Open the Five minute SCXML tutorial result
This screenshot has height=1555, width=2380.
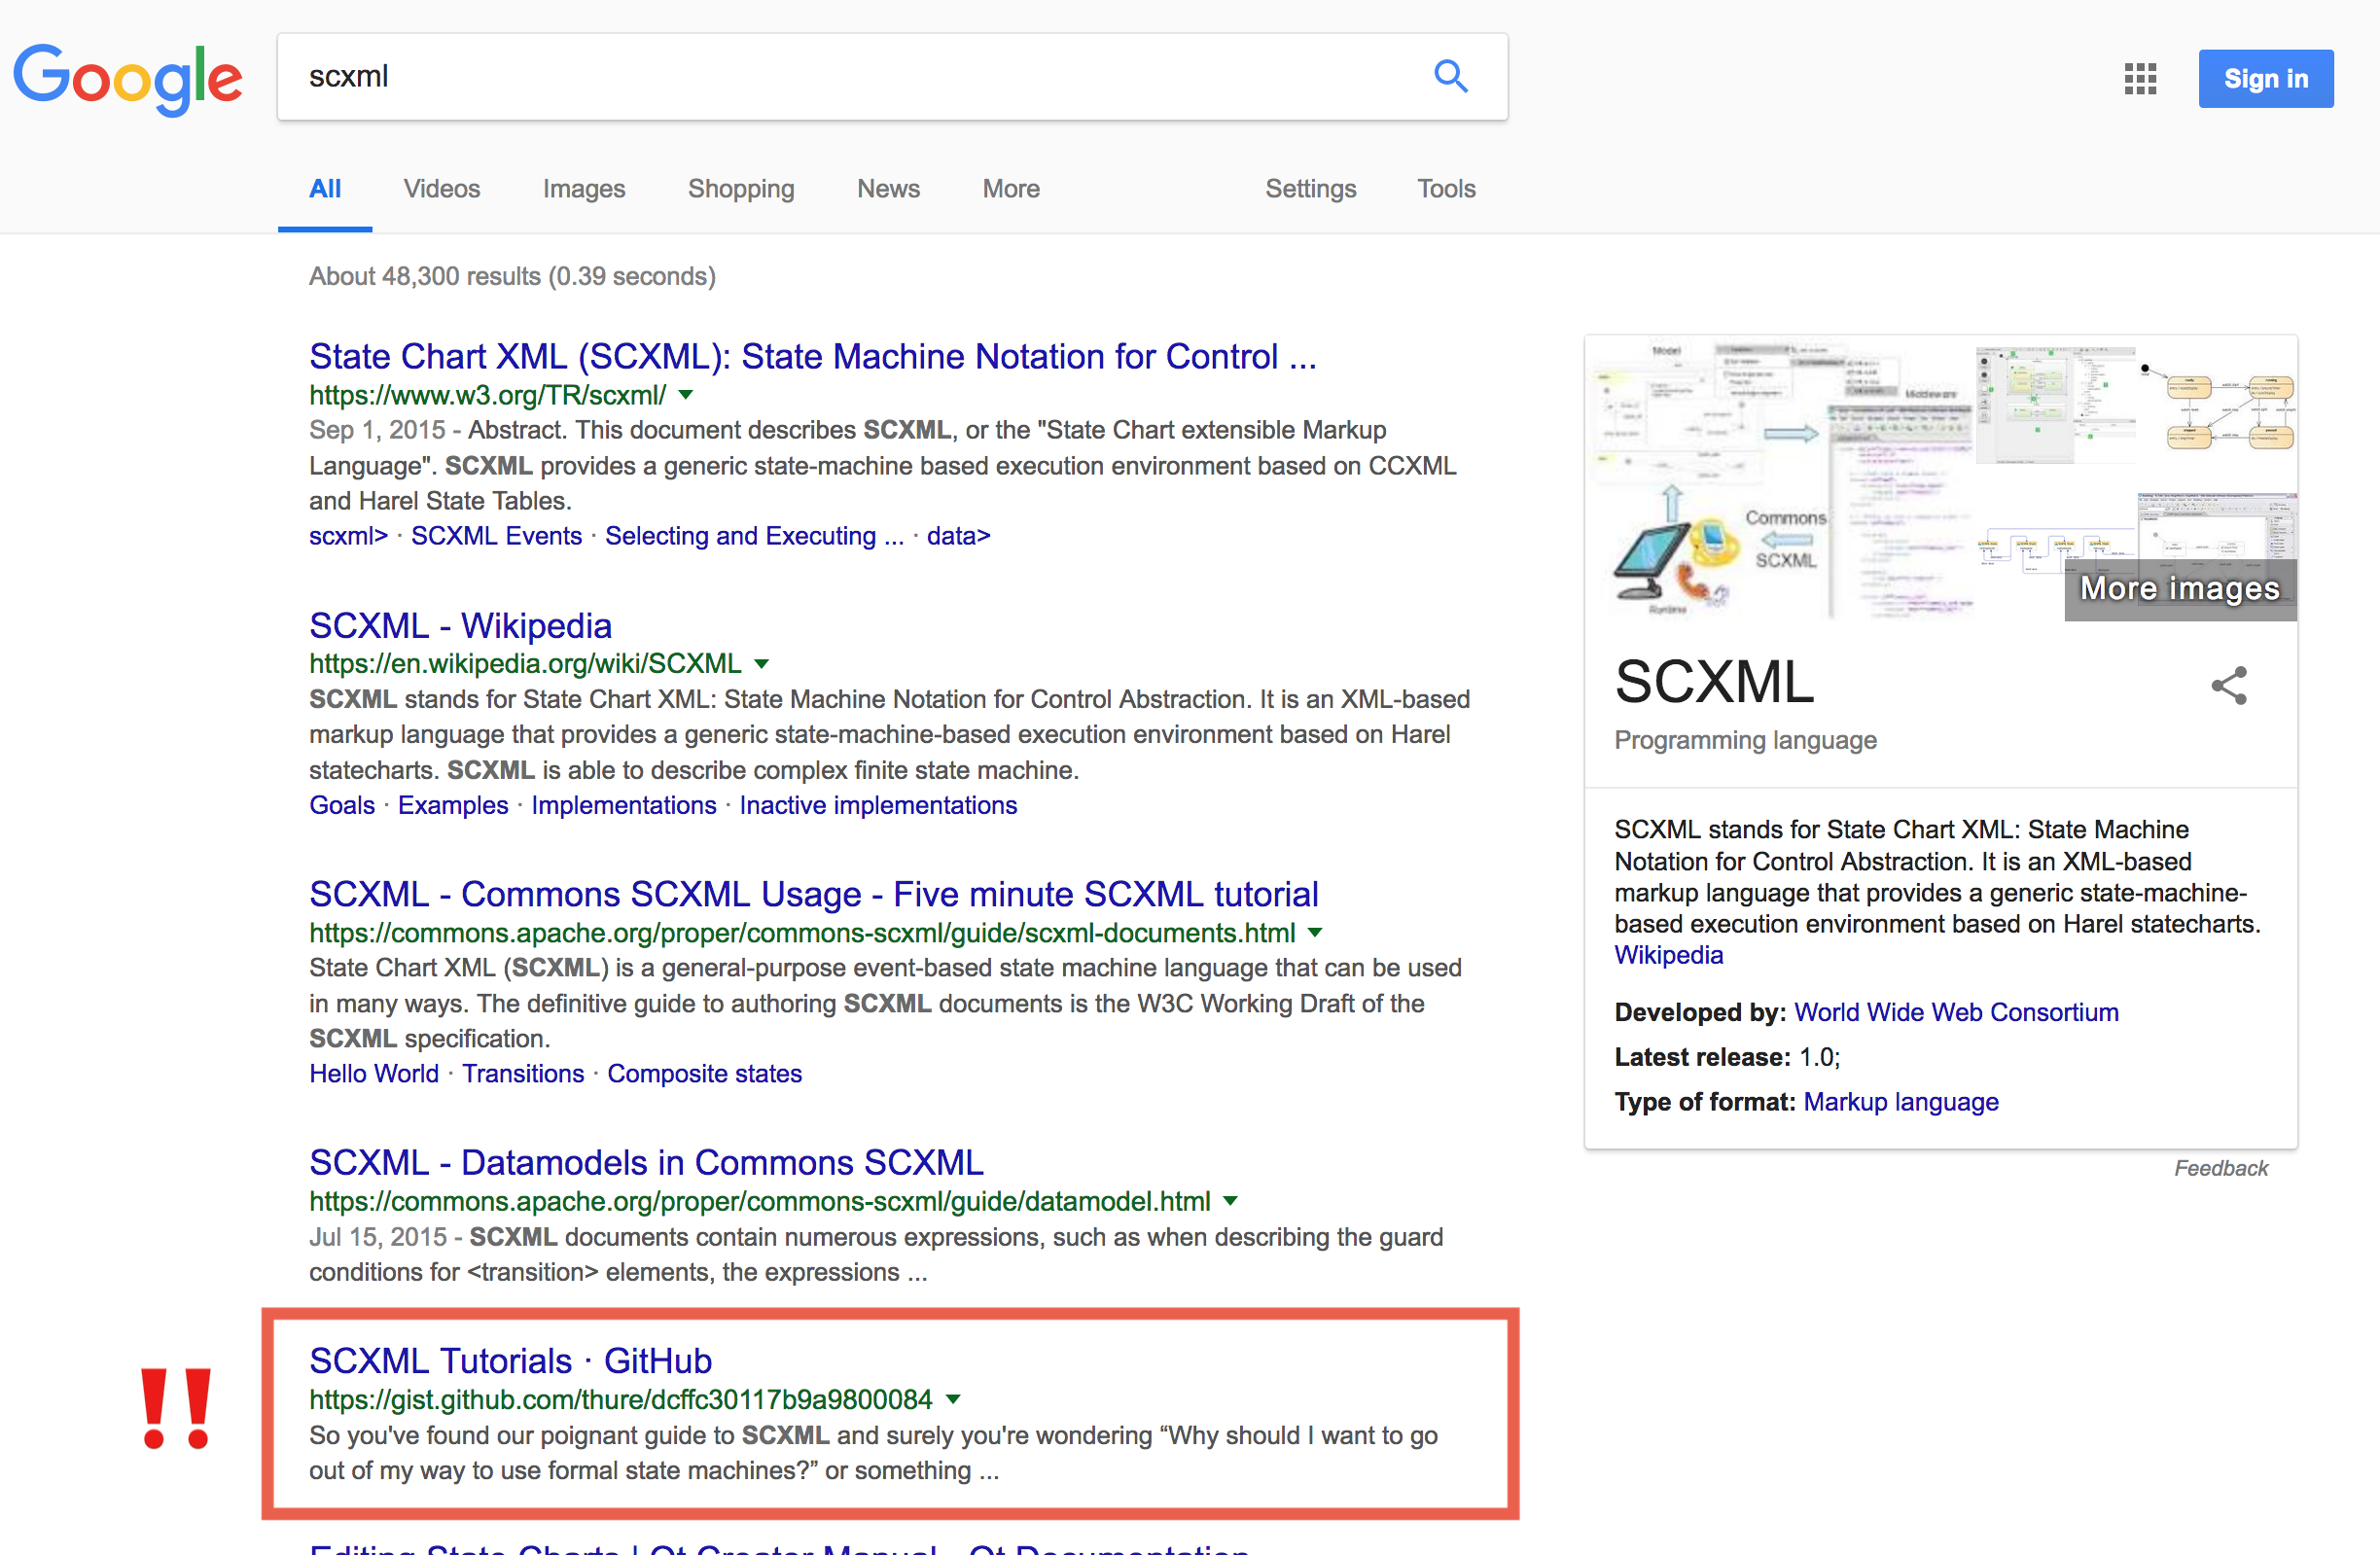(813, 894)
